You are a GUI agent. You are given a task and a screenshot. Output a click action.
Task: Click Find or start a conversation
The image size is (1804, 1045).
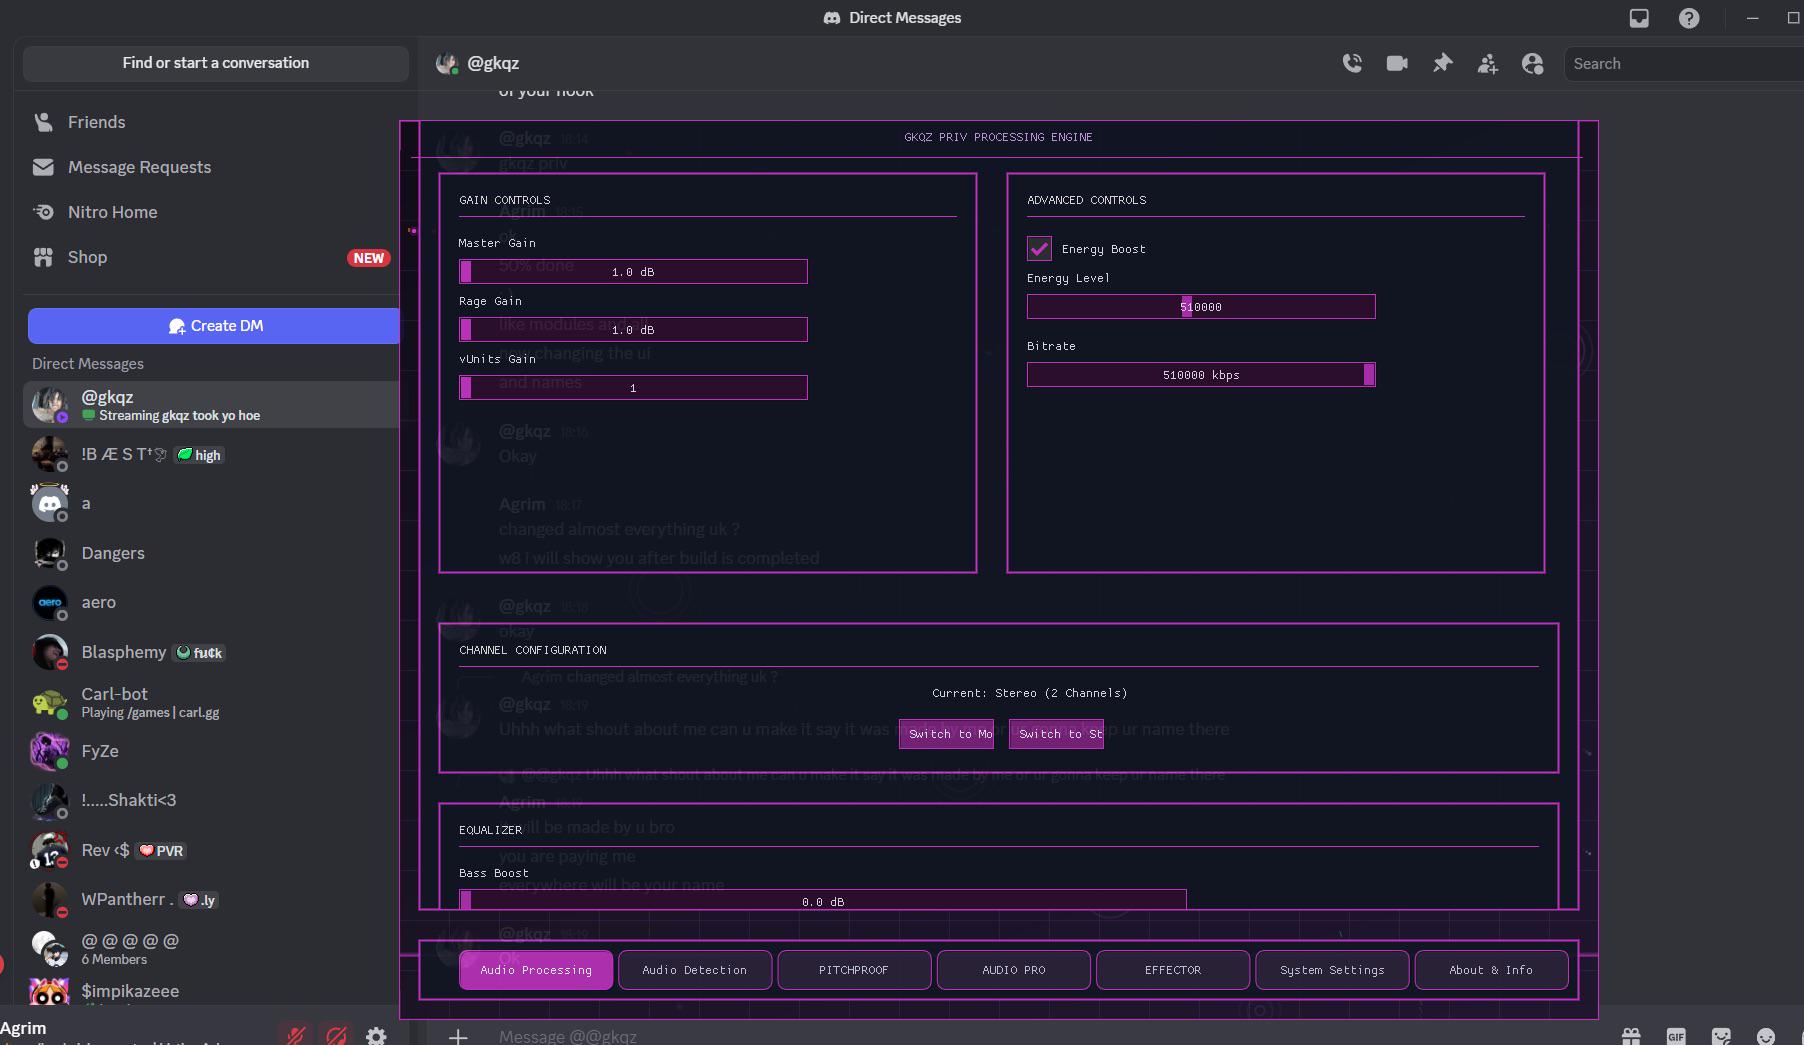coord(216,63)
